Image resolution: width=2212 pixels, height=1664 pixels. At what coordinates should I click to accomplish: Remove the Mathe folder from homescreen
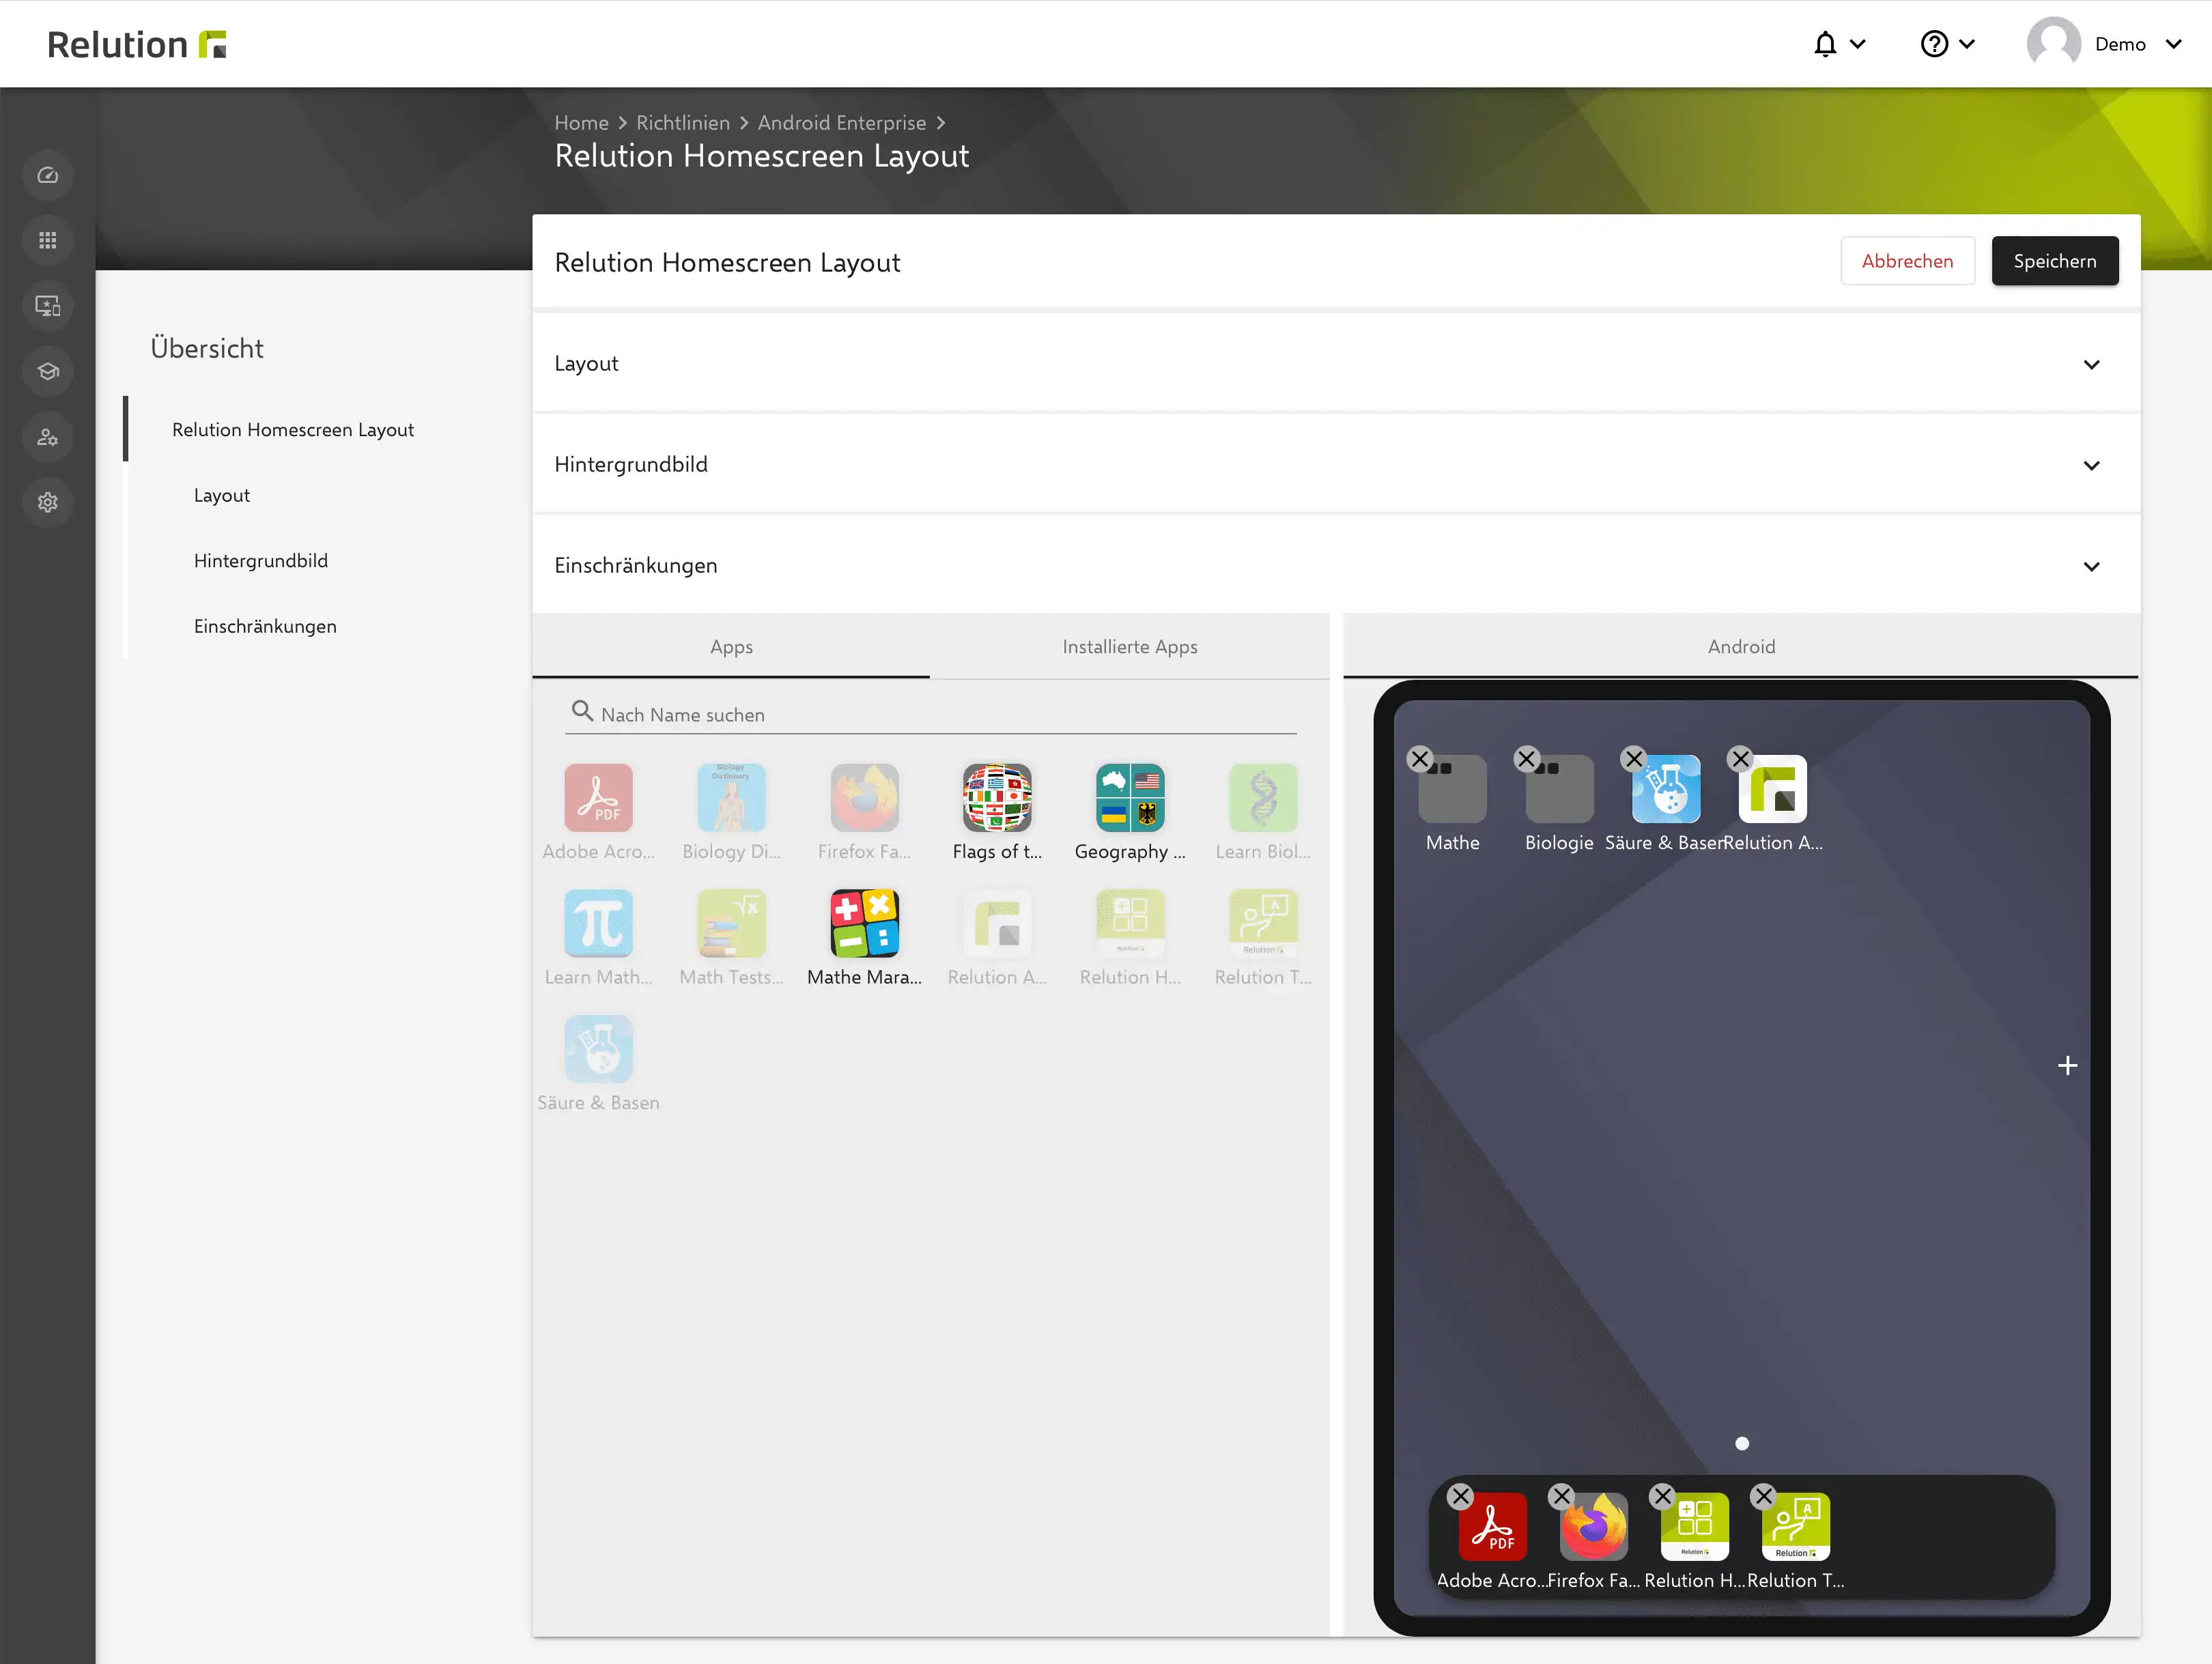(x=1419, y=759)
